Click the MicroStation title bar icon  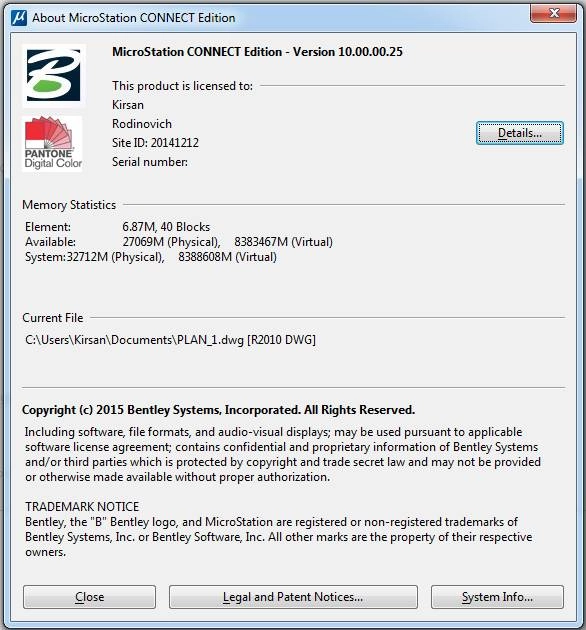pos(19,18)
